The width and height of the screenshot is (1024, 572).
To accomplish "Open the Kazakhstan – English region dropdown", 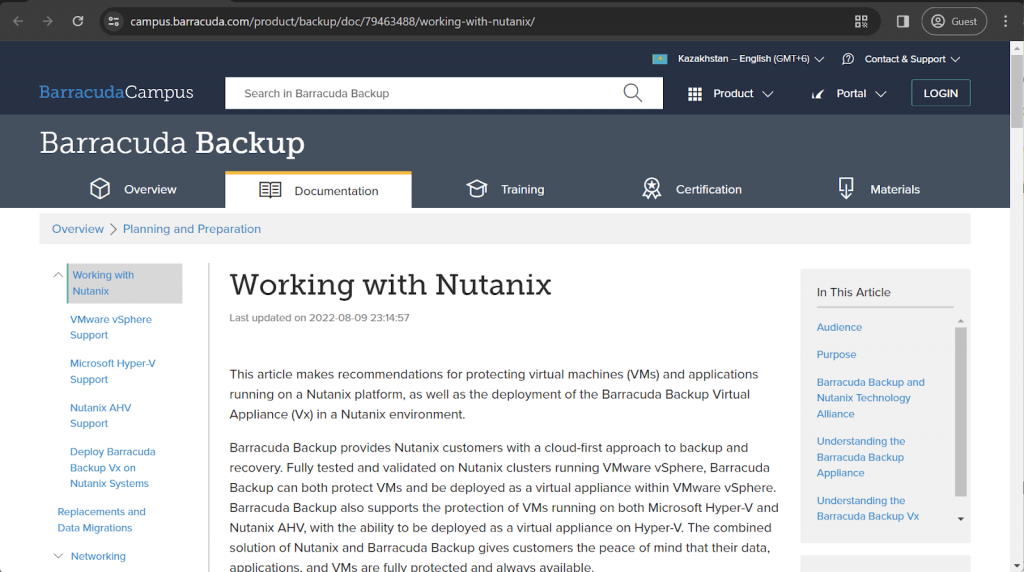I will click(x=751, y=59).
